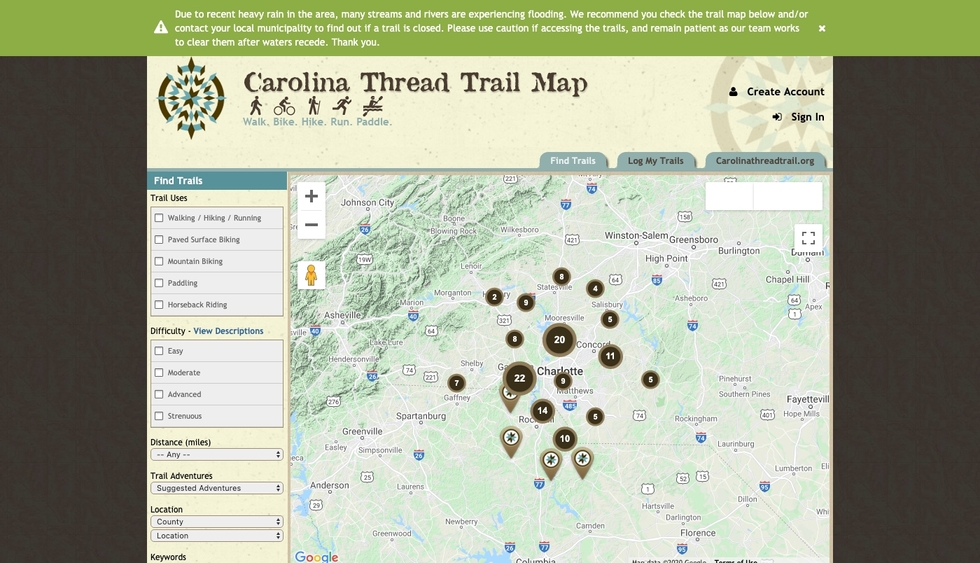Screen dimensions: 980x563
Task: Click the Paddle kayak icon in header
Action: coord(372,105)
